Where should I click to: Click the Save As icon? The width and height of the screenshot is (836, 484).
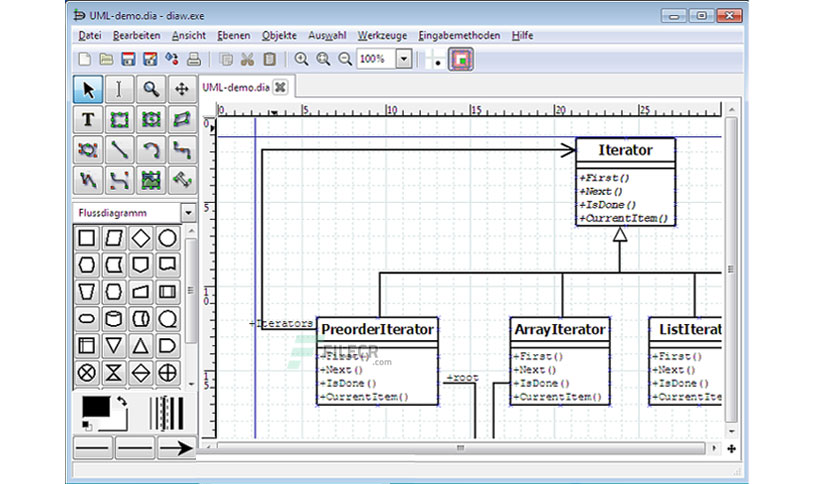pos(150,59)
